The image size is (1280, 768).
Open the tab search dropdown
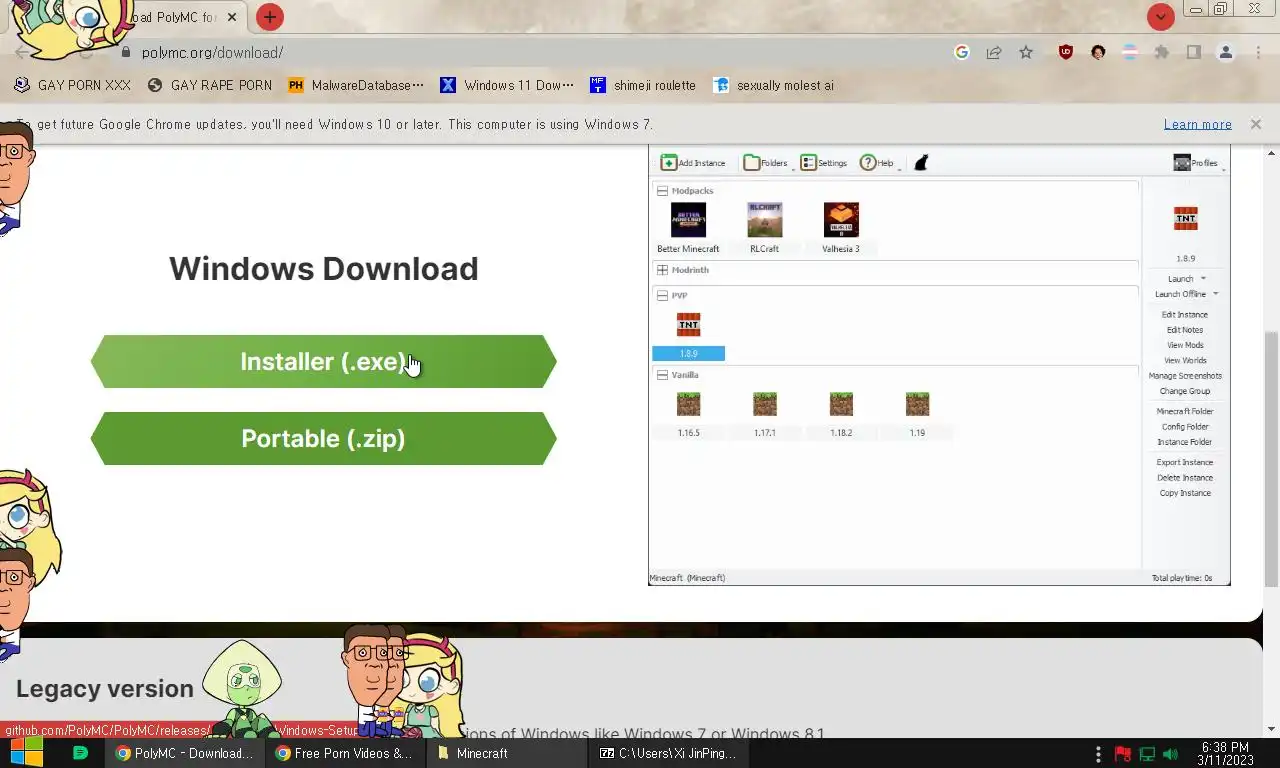1160,17
